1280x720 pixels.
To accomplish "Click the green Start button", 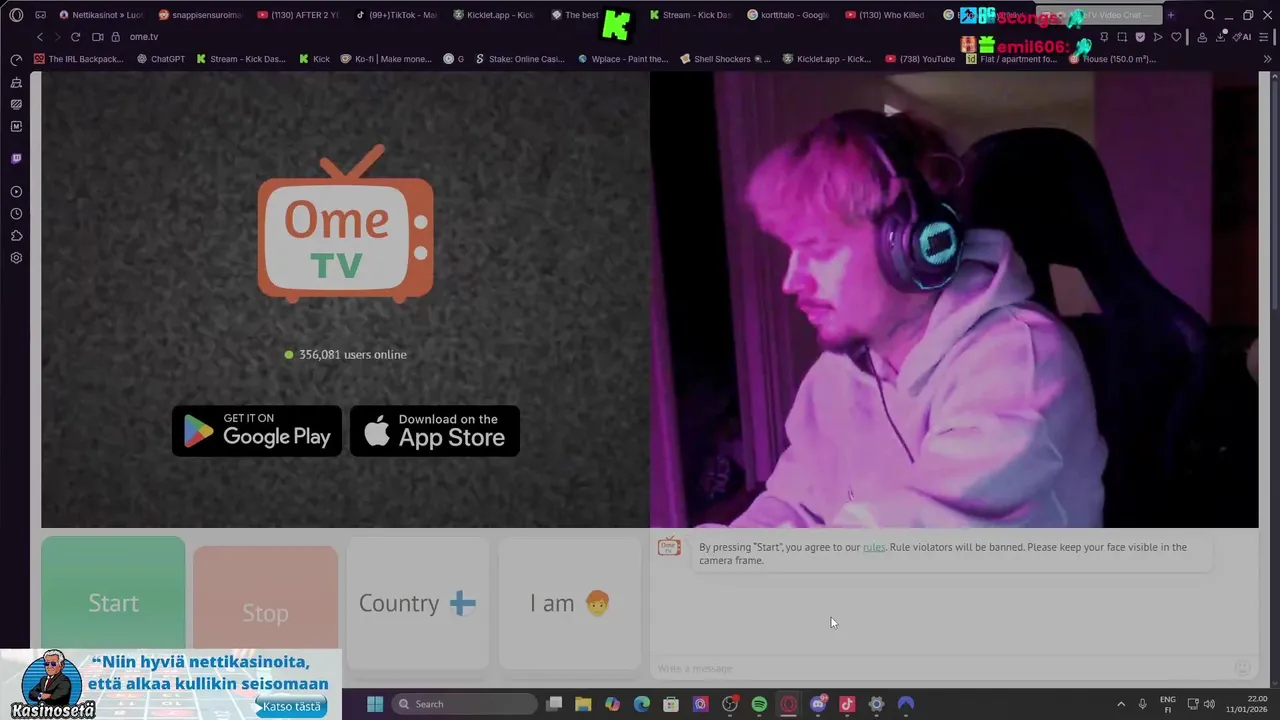I will click(x=113, y=603).
